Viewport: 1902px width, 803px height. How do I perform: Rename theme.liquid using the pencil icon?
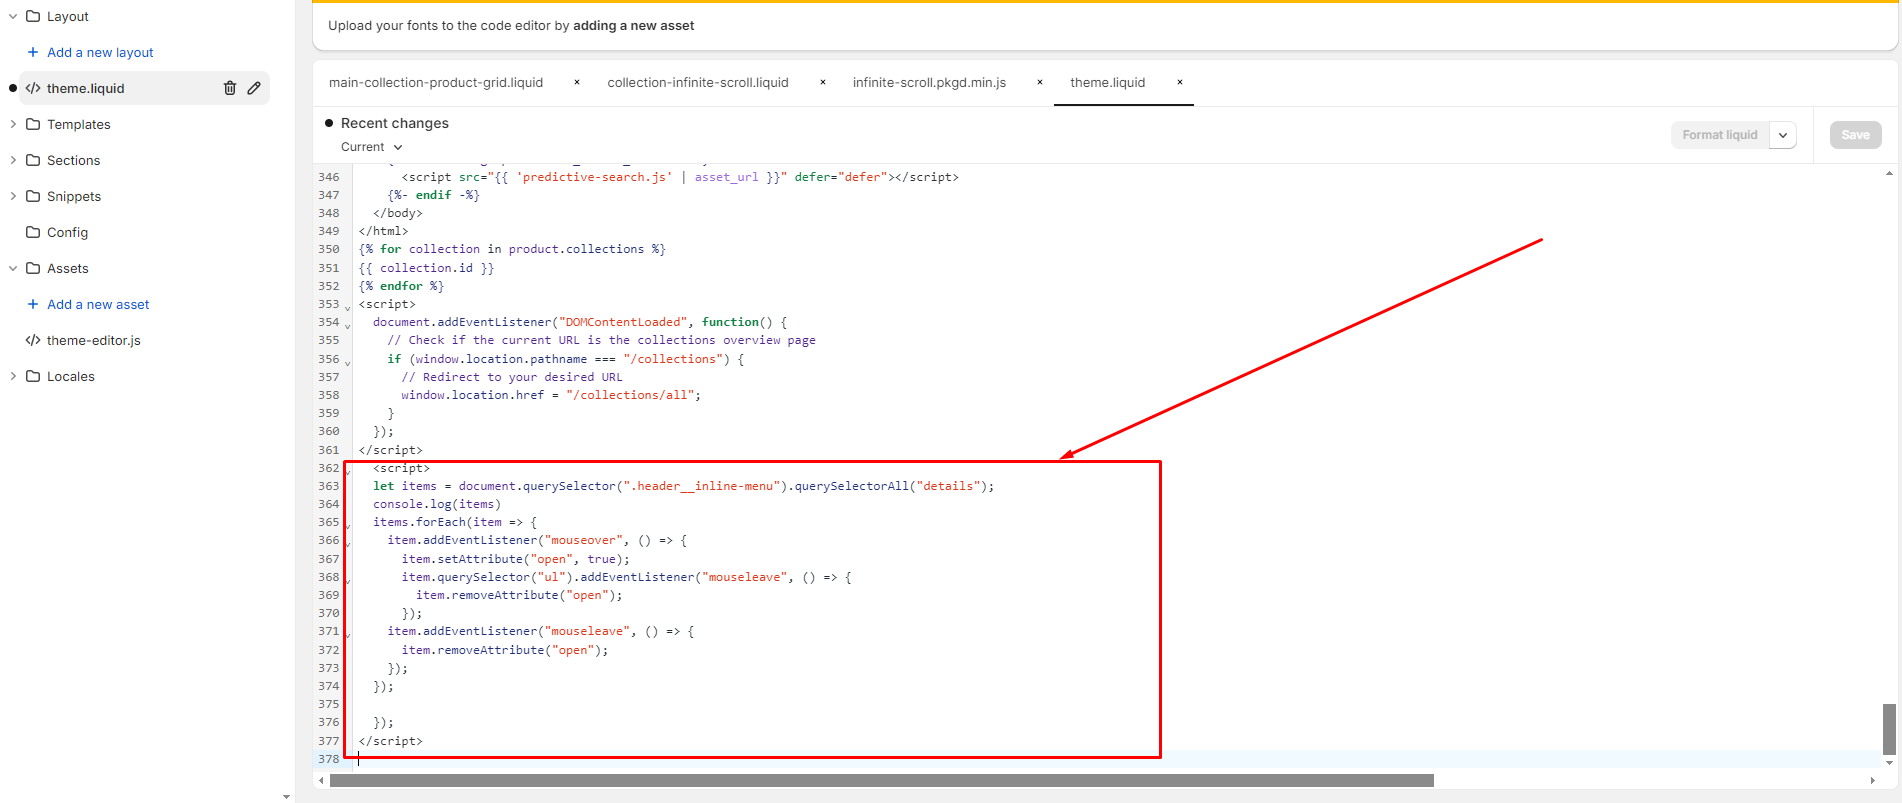pos(254,88)
